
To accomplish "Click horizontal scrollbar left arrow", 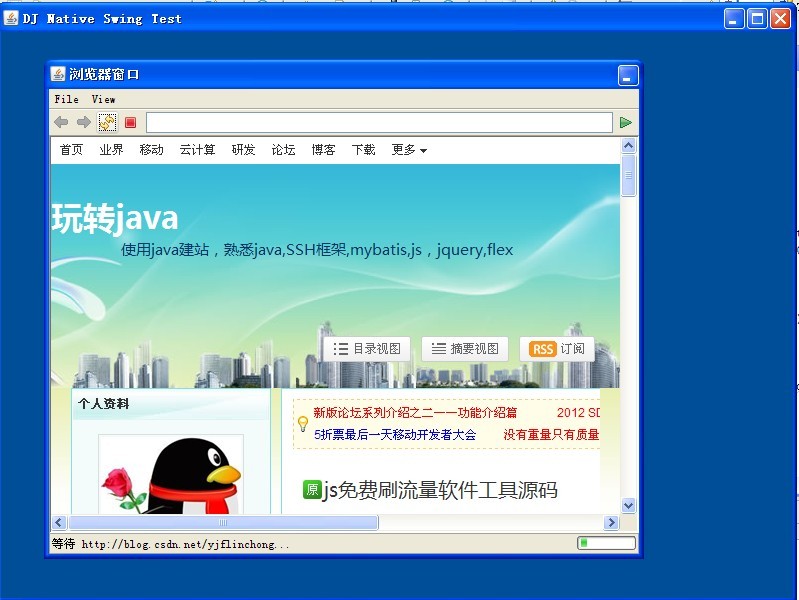I will 59,523.
